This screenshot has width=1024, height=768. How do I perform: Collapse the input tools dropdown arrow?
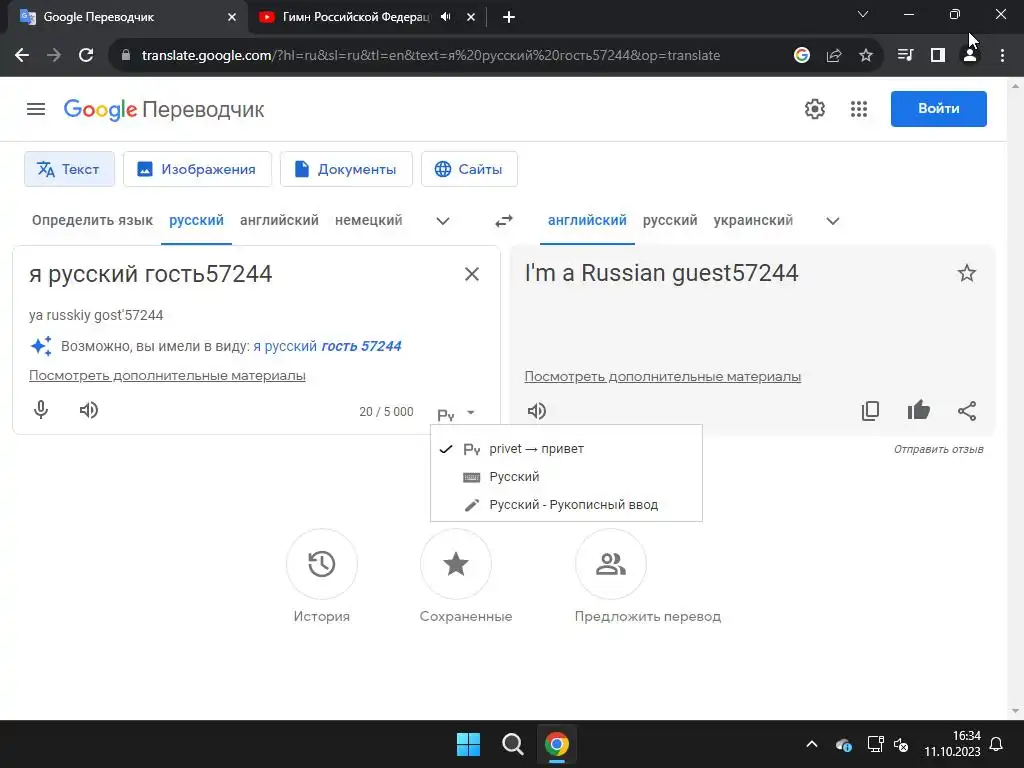tap(471, 413)
